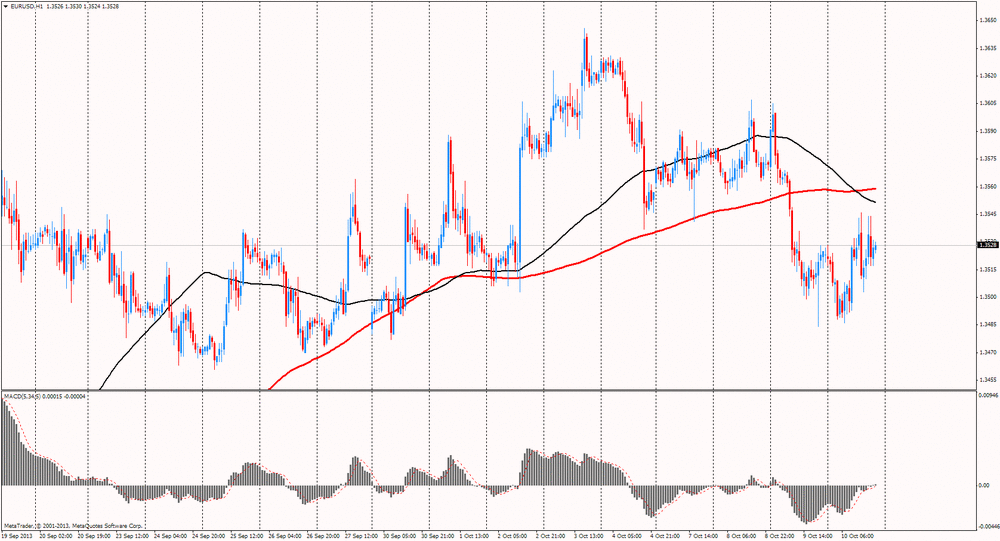Click the 23 Sep 12:00 time label
Screen dimensions: 1000x541
131,537
